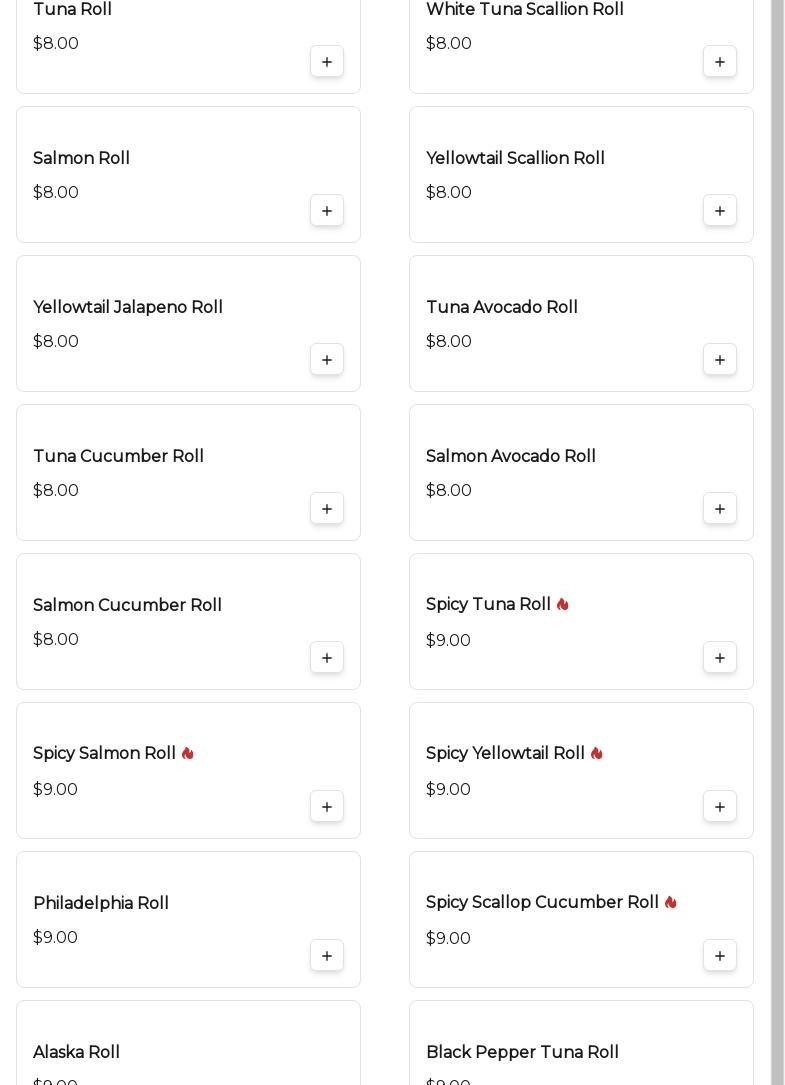The height and width of the screenshot is (1085, 785).
Task: Open Philadelphia Roll item name
Action: (x=101, y=904)
